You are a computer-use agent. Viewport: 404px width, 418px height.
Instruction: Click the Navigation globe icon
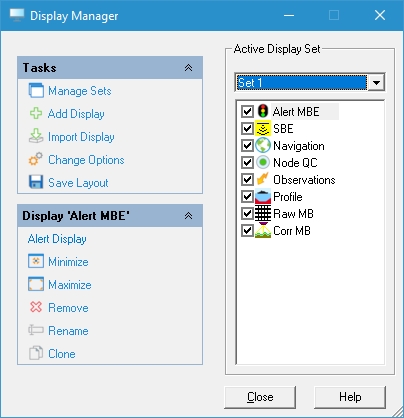click(263, 145)
